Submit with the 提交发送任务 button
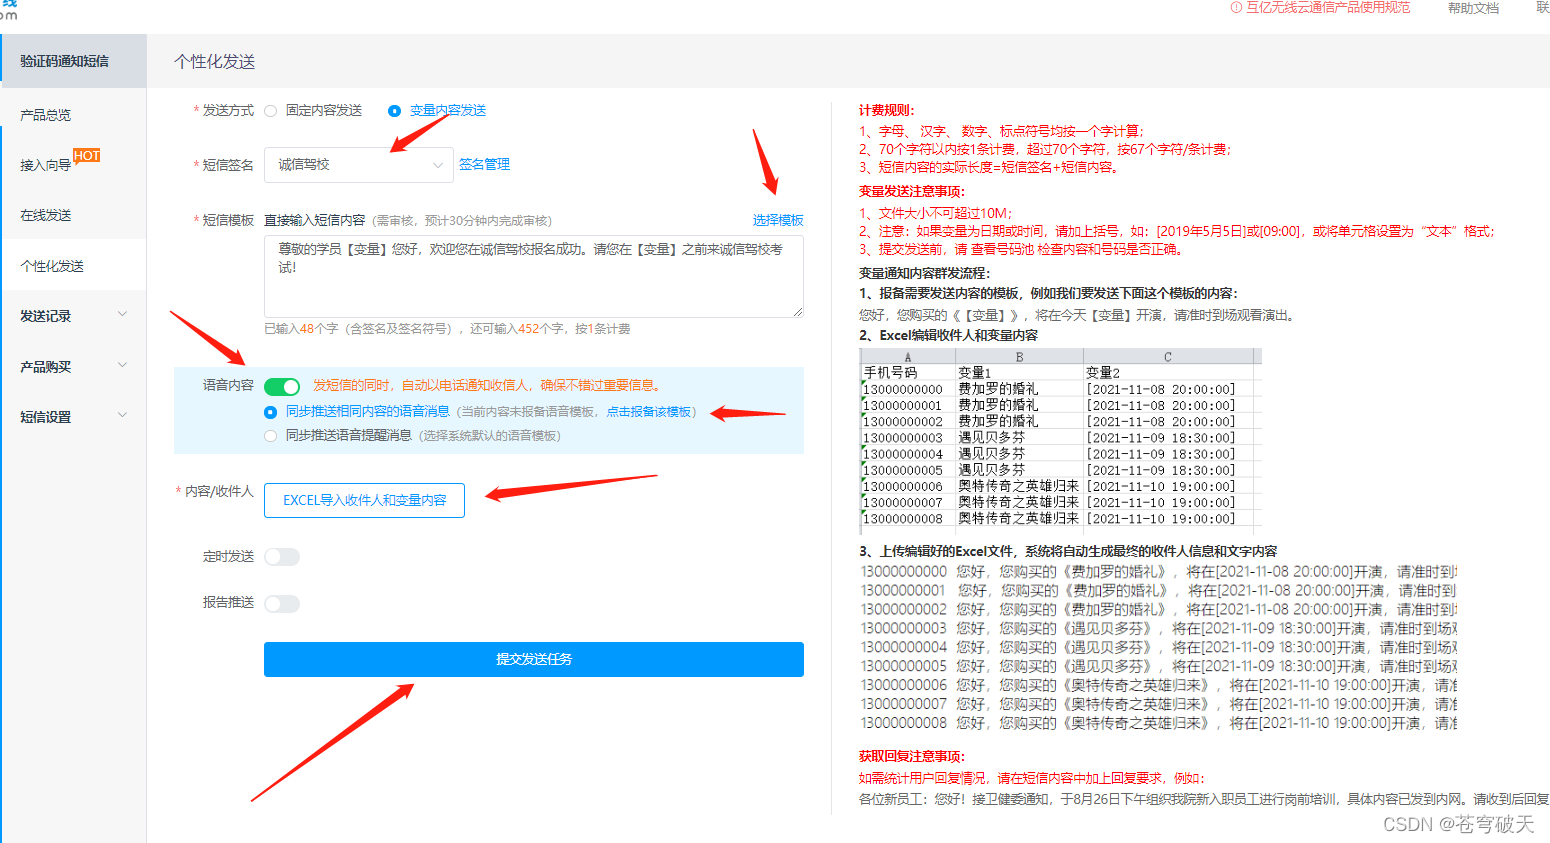The image size is (1550, 843). 534,659
